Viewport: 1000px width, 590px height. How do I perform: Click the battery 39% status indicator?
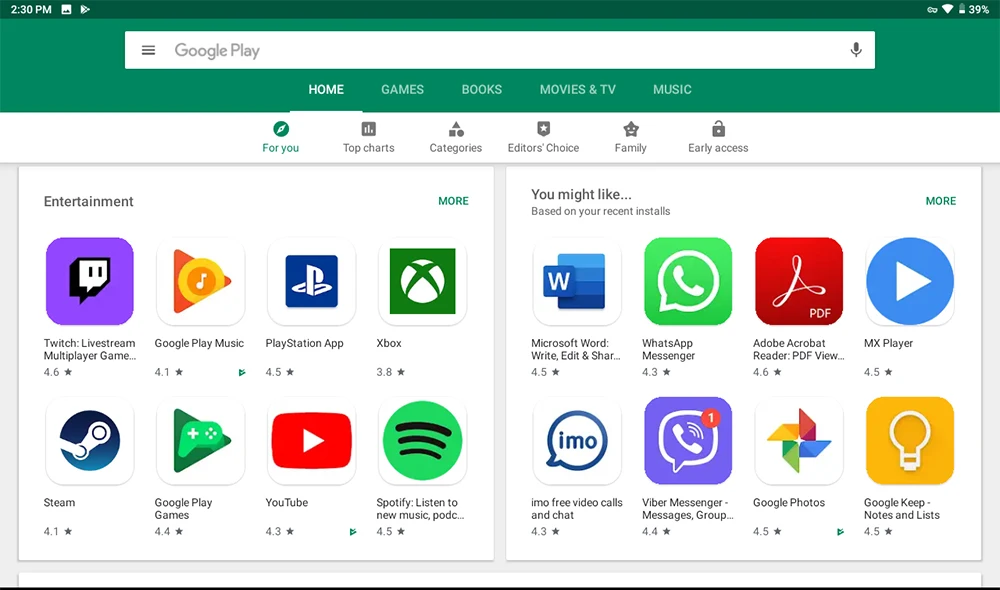974,10
